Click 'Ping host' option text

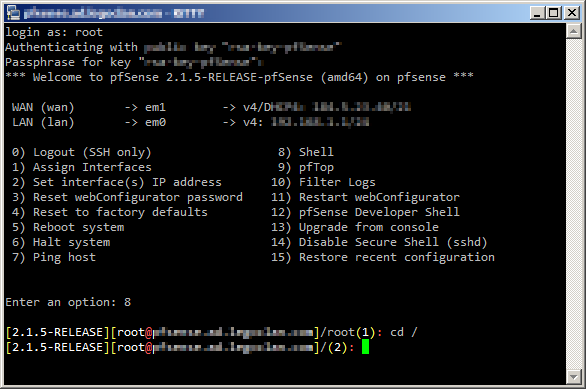click(64, 257)
